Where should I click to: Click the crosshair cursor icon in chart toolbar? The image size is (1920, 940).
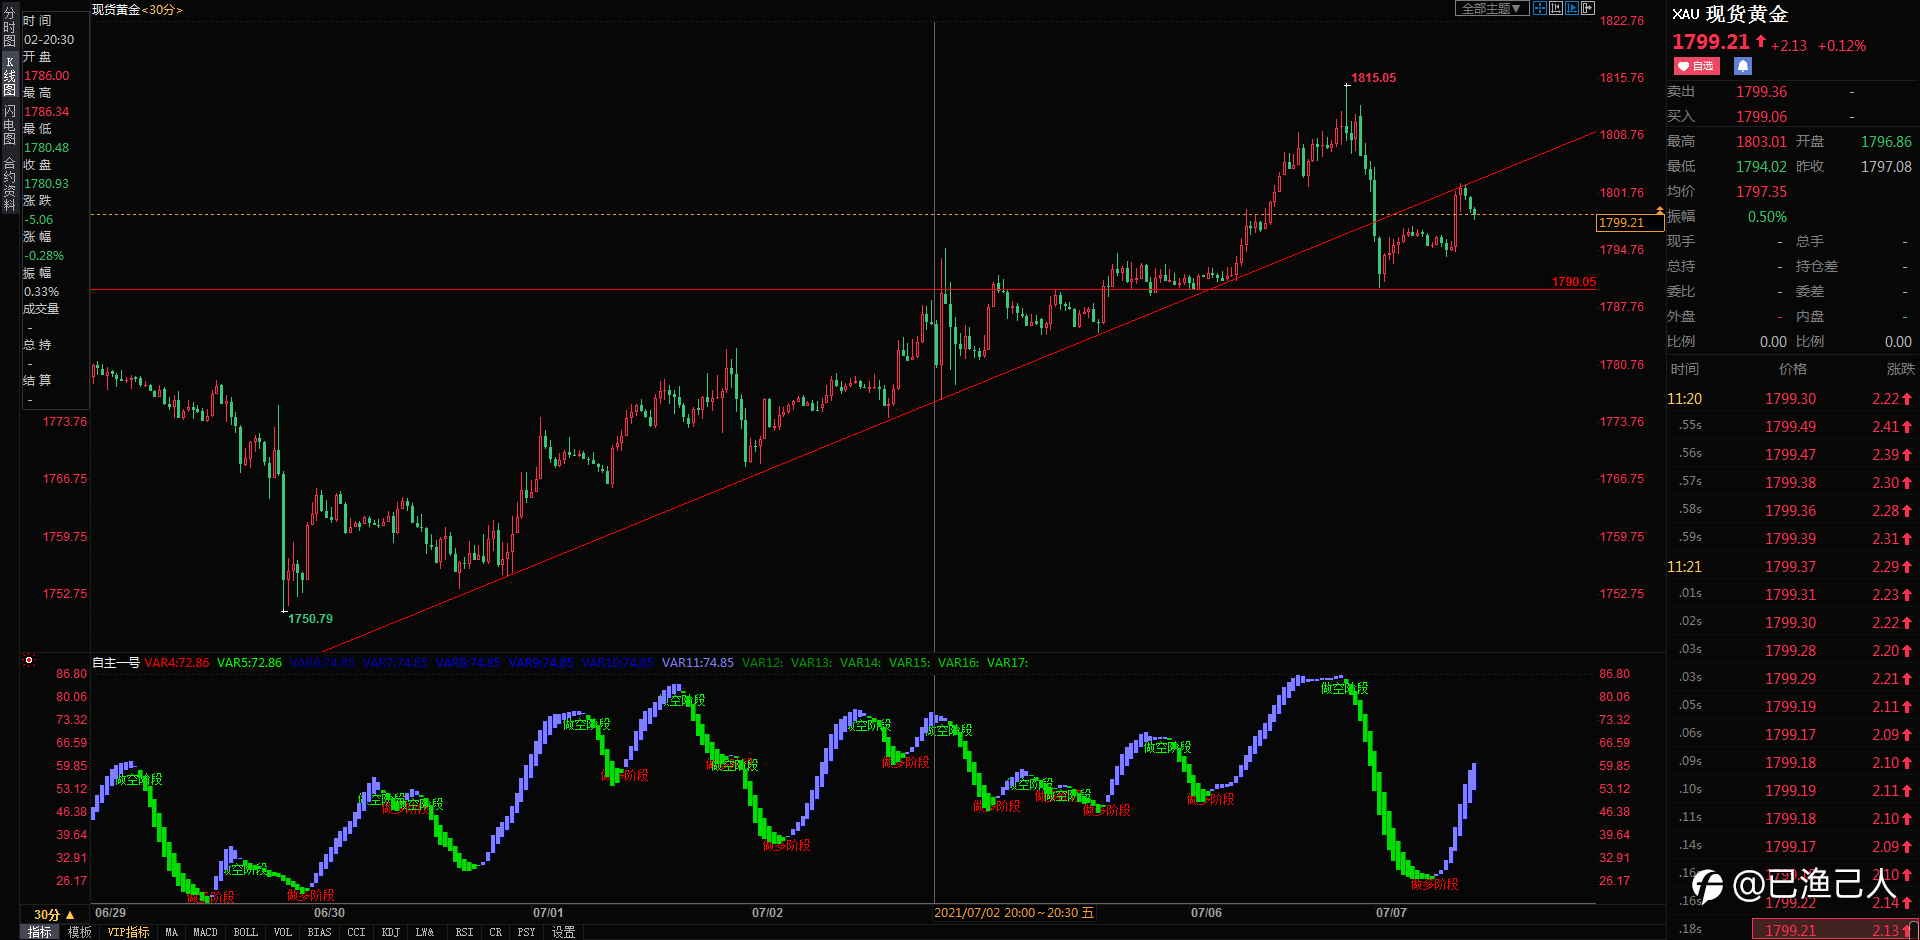point(1540,8)
